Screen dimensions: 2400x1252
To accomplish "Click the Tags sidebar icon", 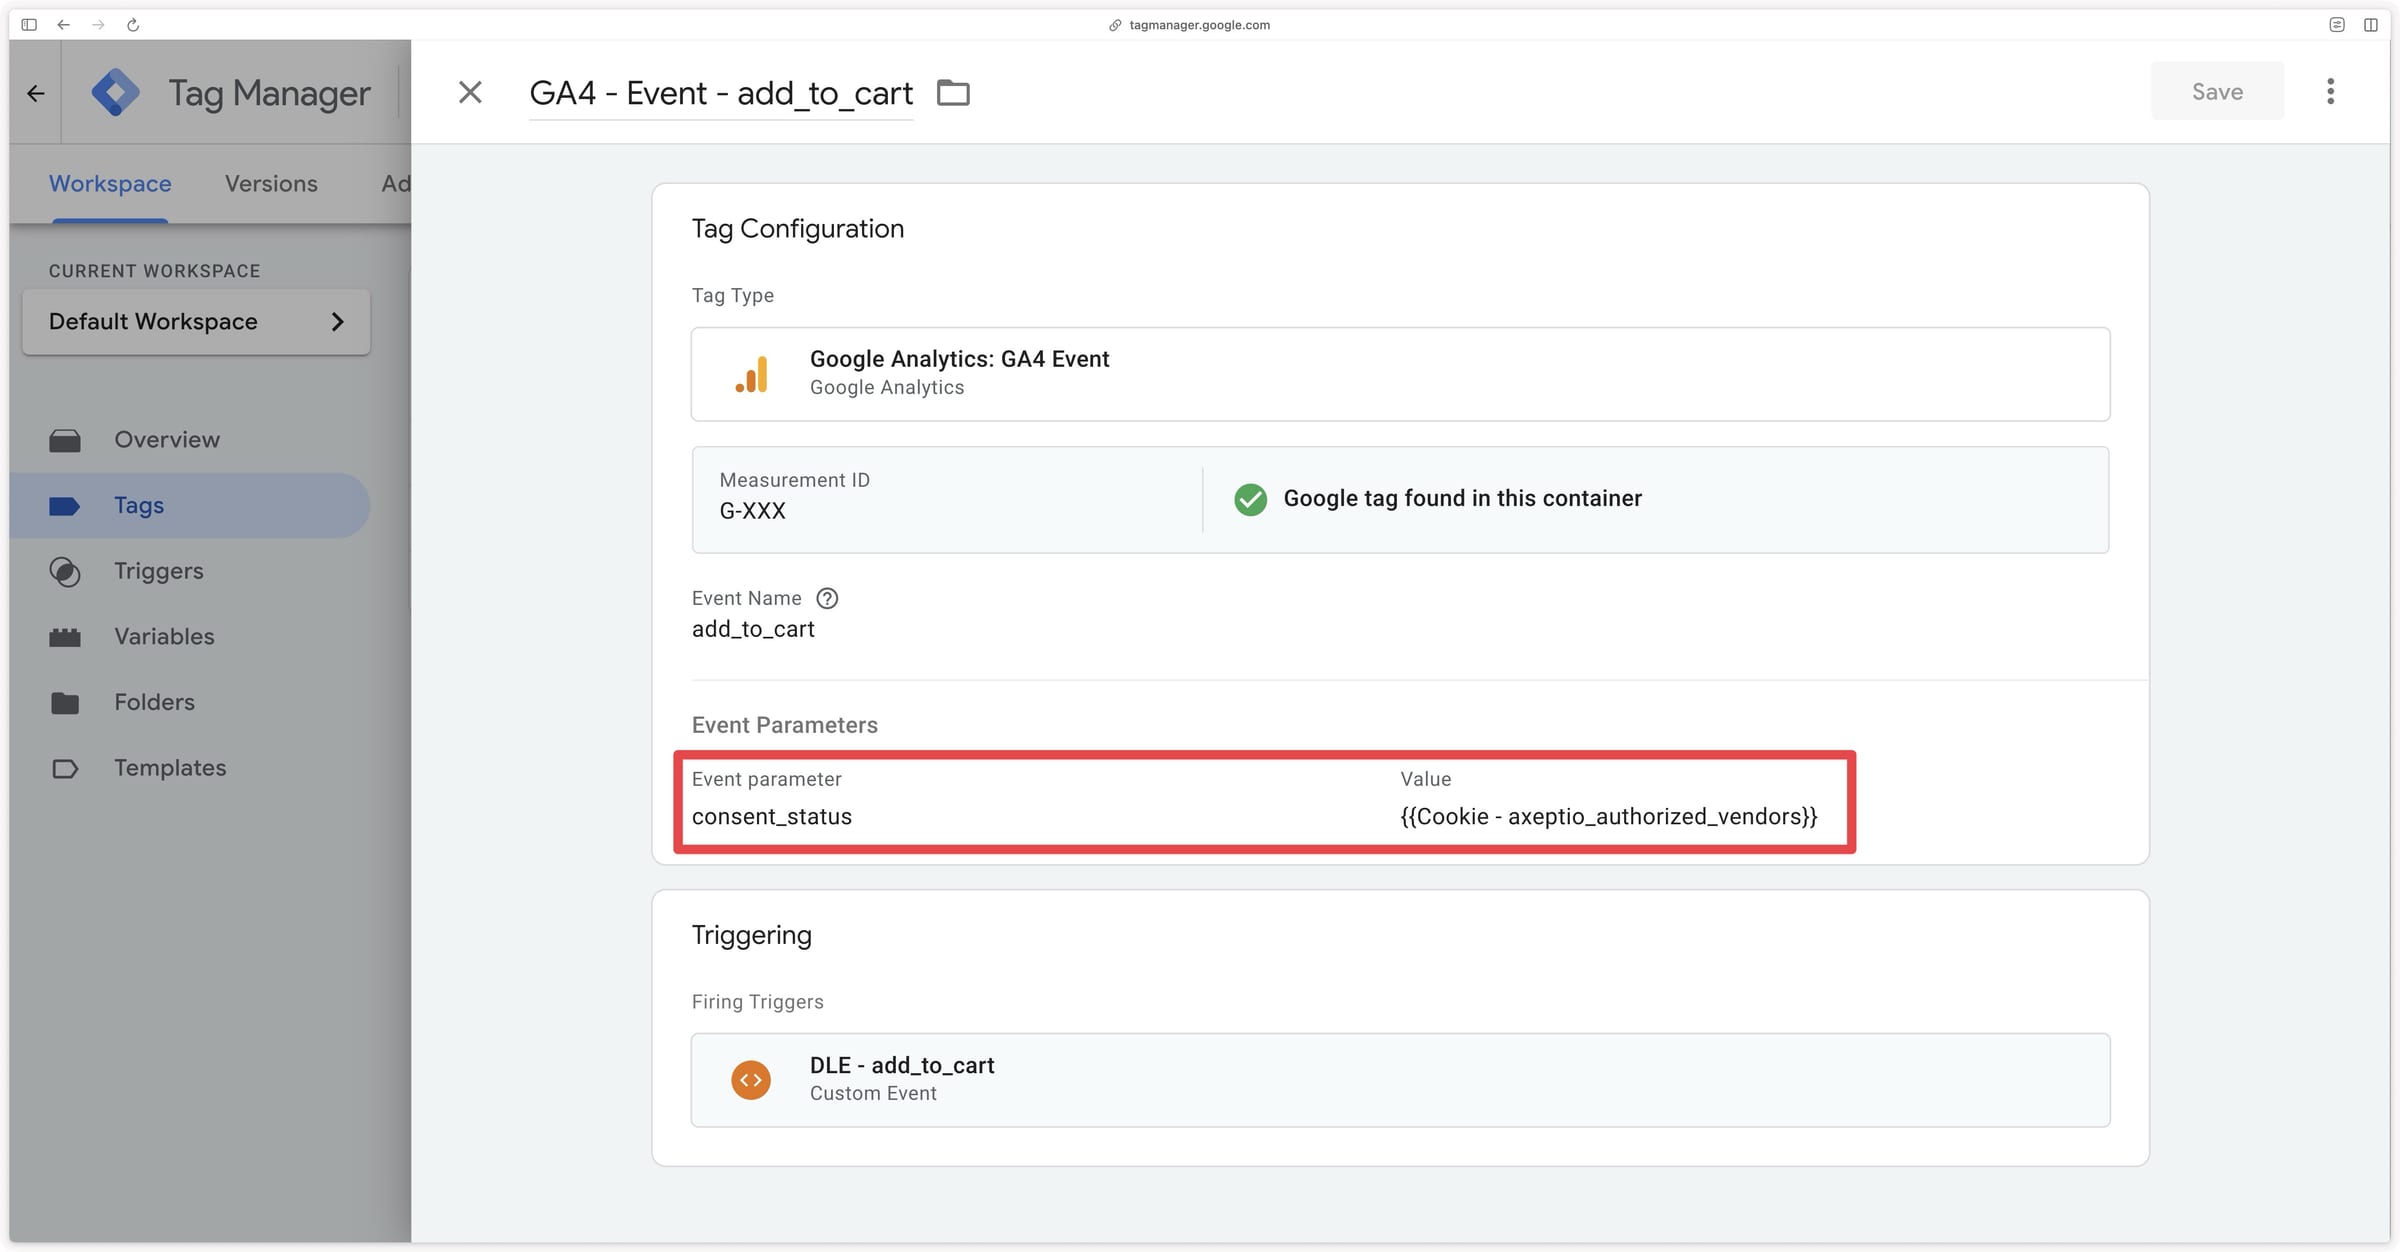I will (65, 506).
